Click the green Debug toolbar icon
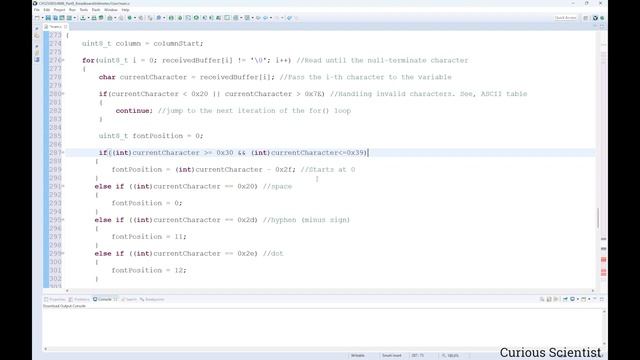640x360 pixels. click(129, 18)
